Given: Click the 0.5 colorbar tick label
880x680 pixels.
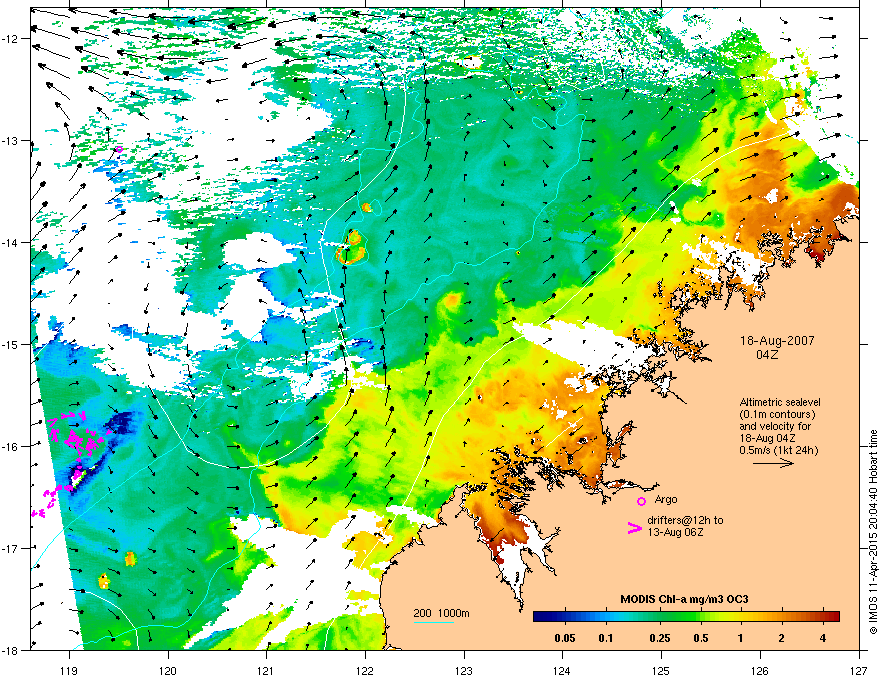Looking at the screenshot, I should [701, 638].
